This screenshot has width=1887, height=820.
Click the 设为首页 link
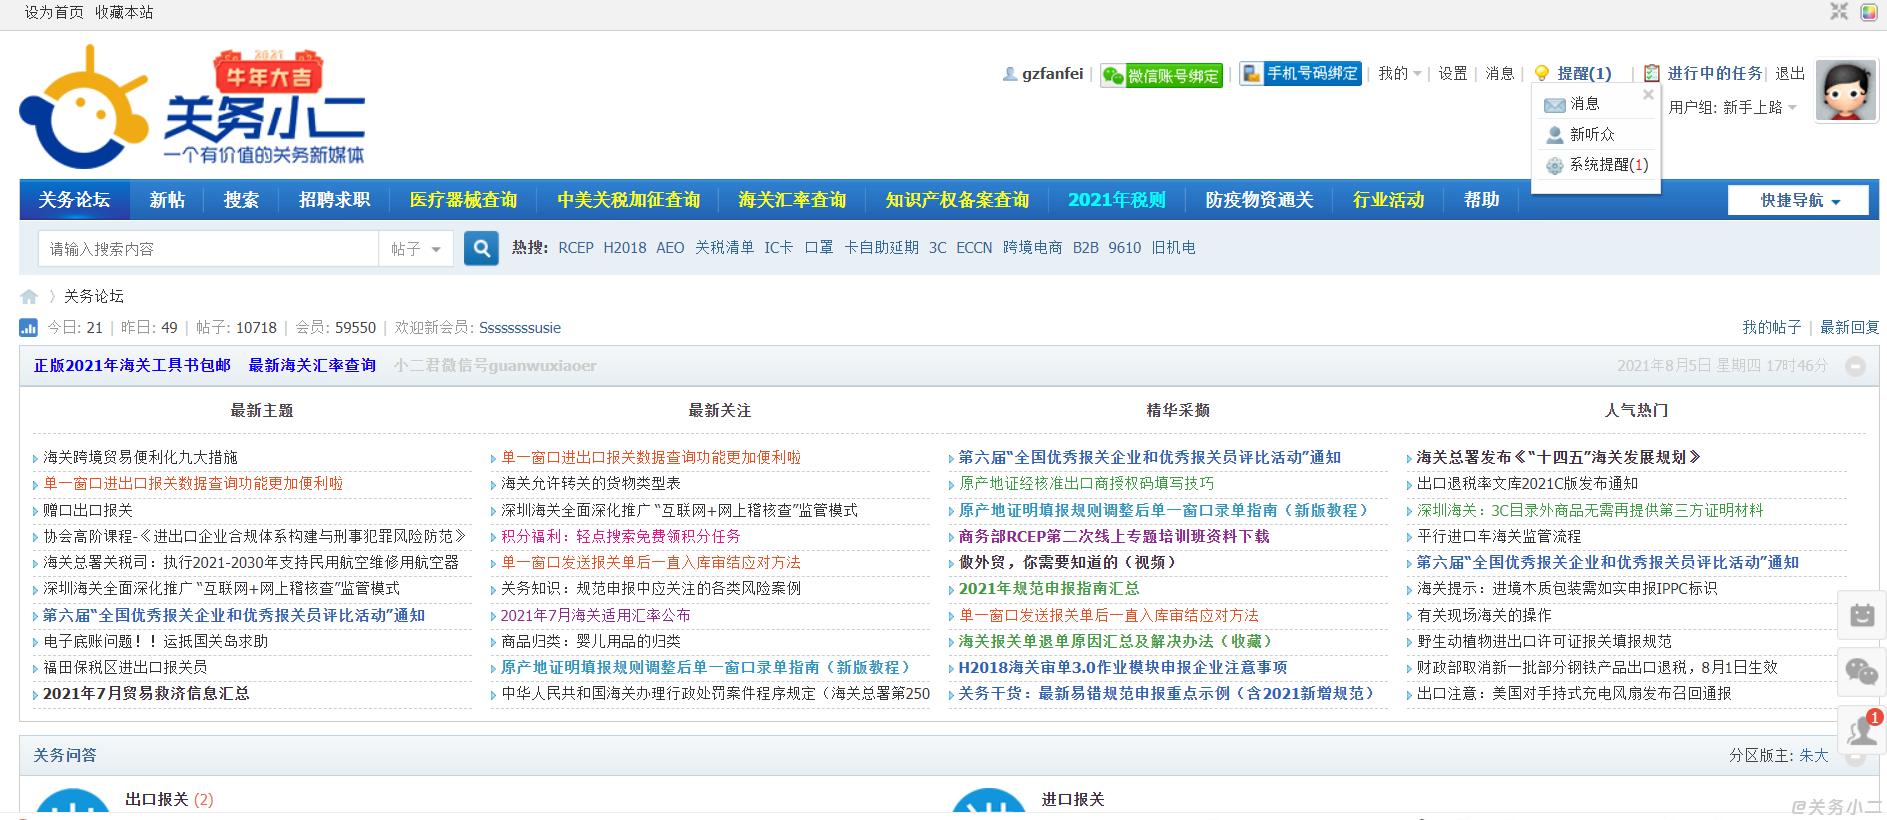click(x=54, y=12)
